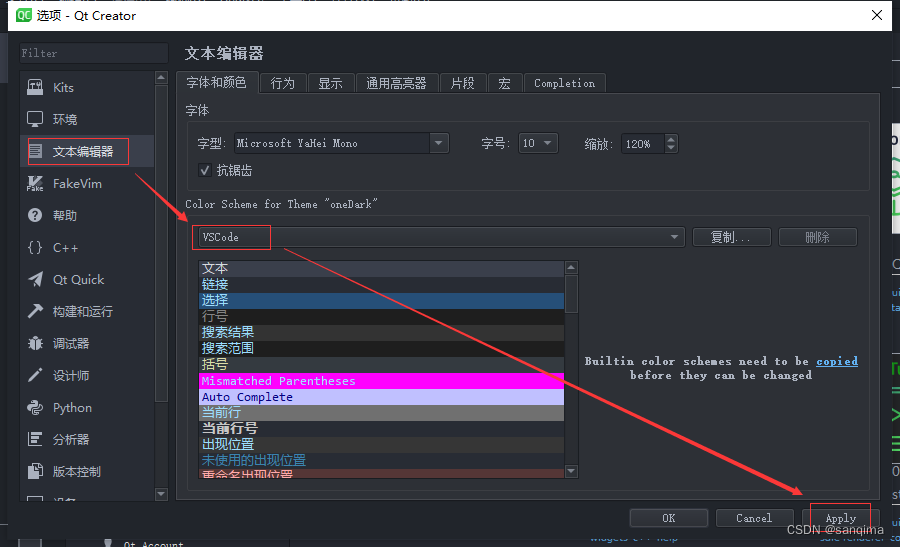Viewport: 900px width, 547px height.
Task: Select the 分析器 icon
Action: 35,439
